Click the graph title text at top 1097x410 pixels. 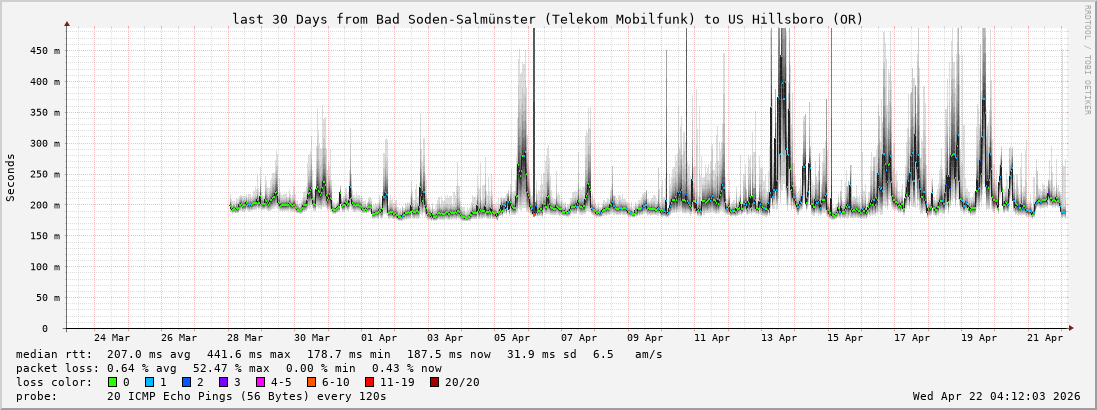[x=547, y=19]
